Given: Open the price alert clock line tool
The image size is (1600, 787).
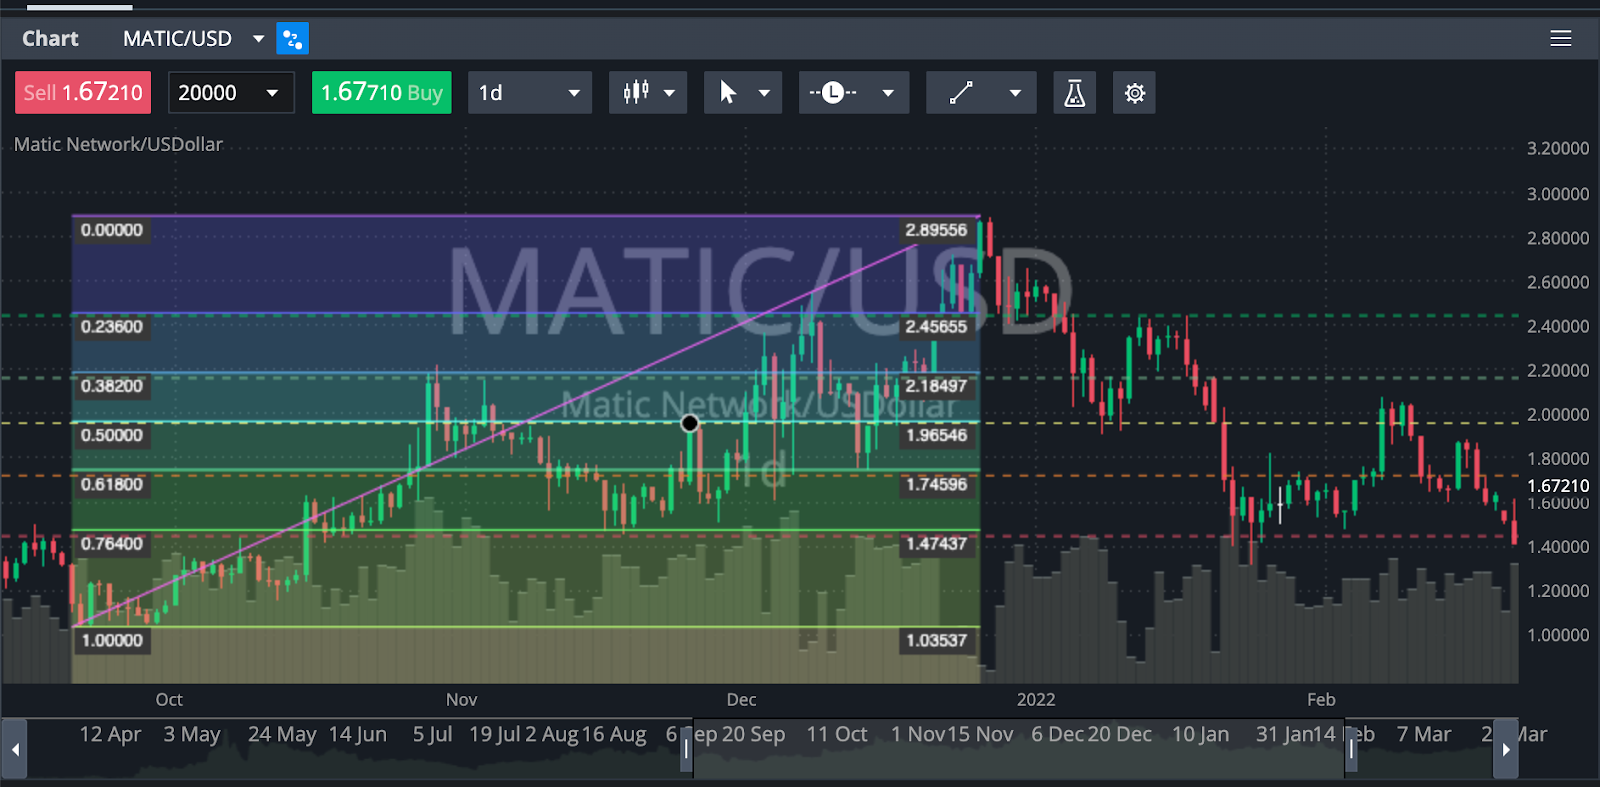Looking at the screenshot, I should point(833,93).
